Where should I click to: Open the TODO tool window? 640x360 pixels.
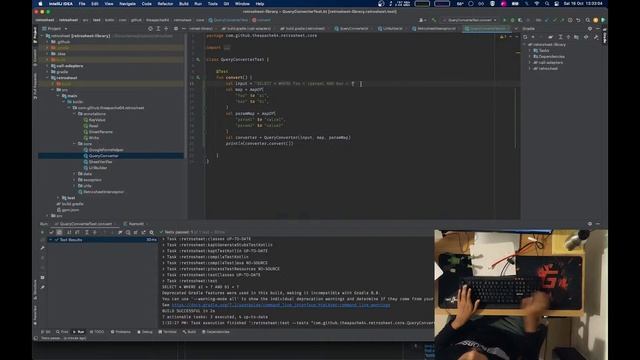coord(97,332)
